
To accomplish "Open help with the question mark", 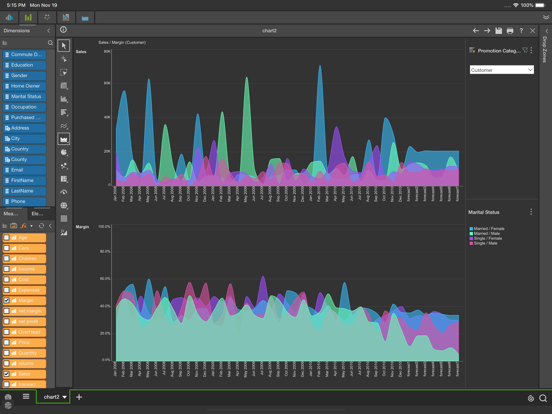I will [521, 31].
